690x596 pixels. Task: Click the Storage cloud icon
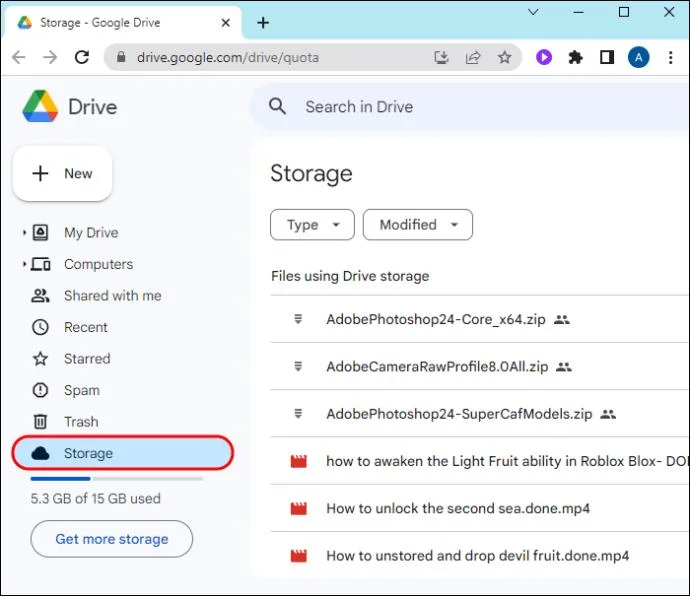[40, 453]
